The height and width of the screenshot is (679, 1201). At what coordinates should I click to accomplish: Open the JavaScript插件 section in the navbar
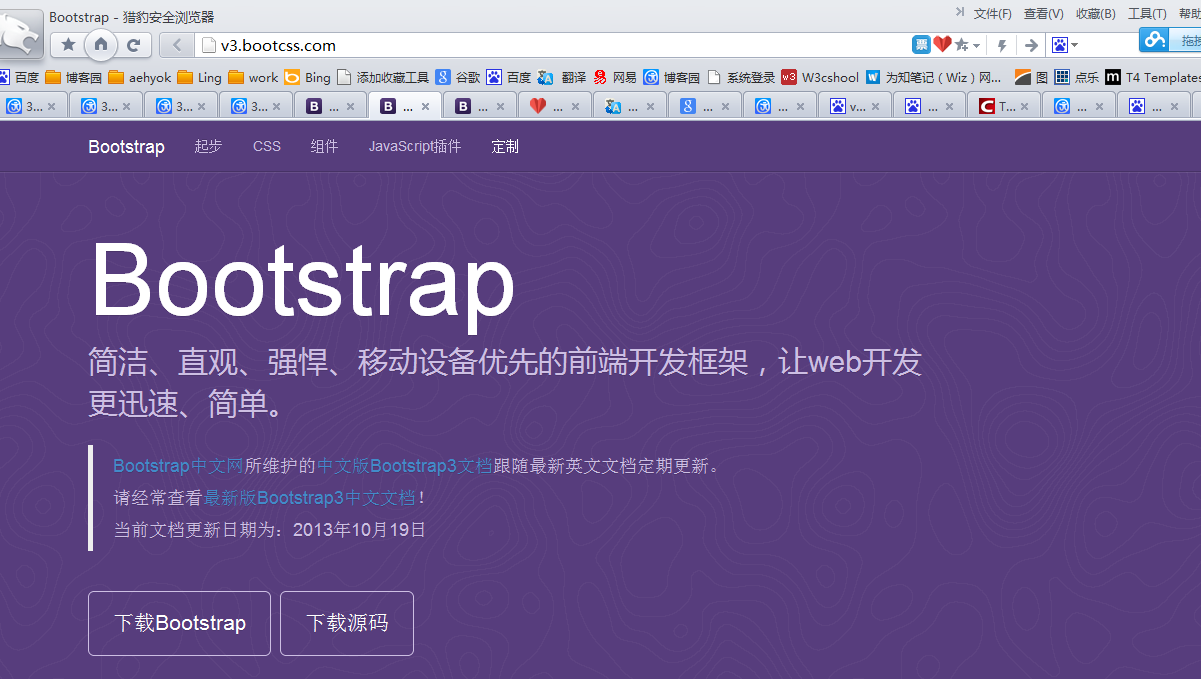coord(414,146)
